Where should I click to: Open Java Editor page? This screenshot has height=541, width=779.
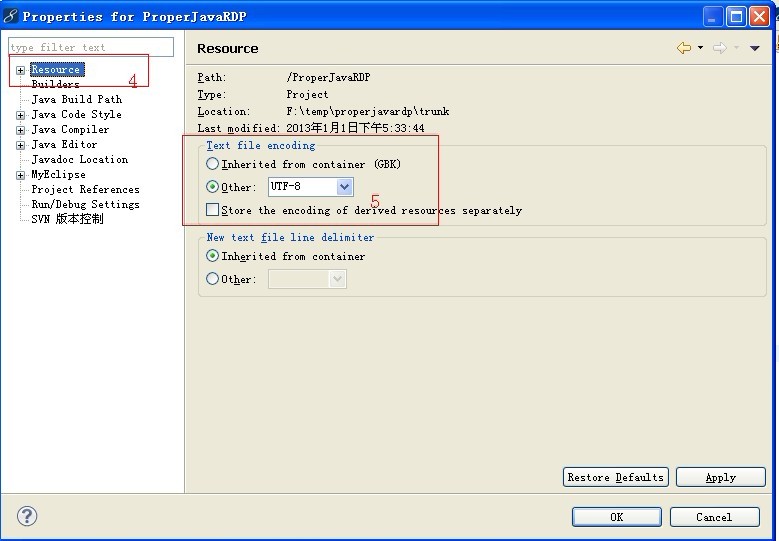coord(64,144)
